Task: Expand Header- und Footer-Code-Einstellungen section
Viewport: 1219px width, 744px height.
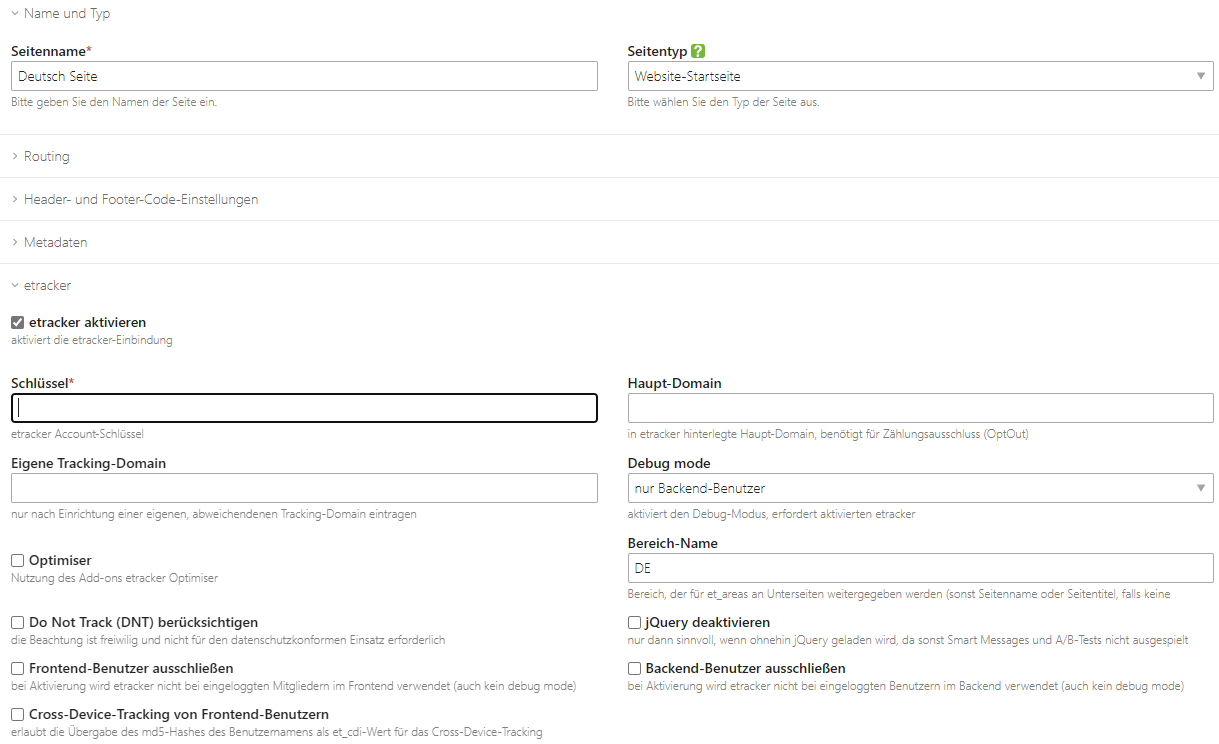Action: [x=140, y=199]
